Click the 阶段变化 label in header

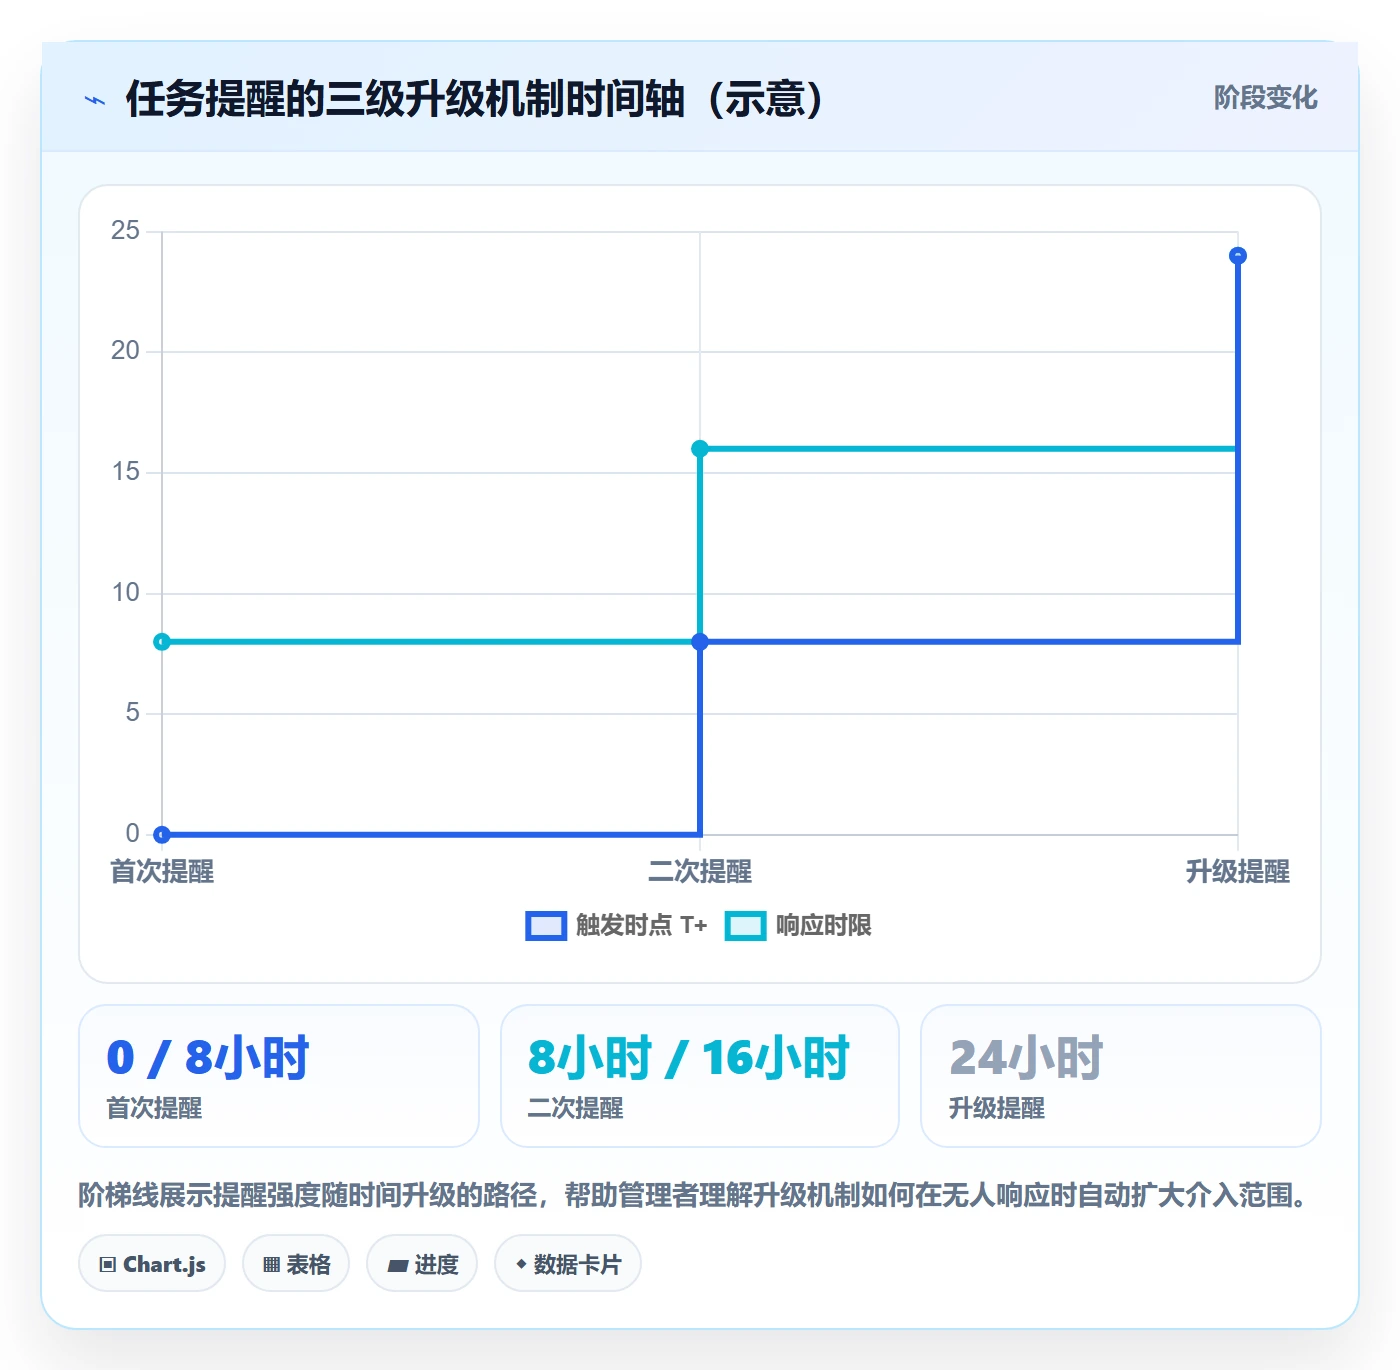point(1265,98)
